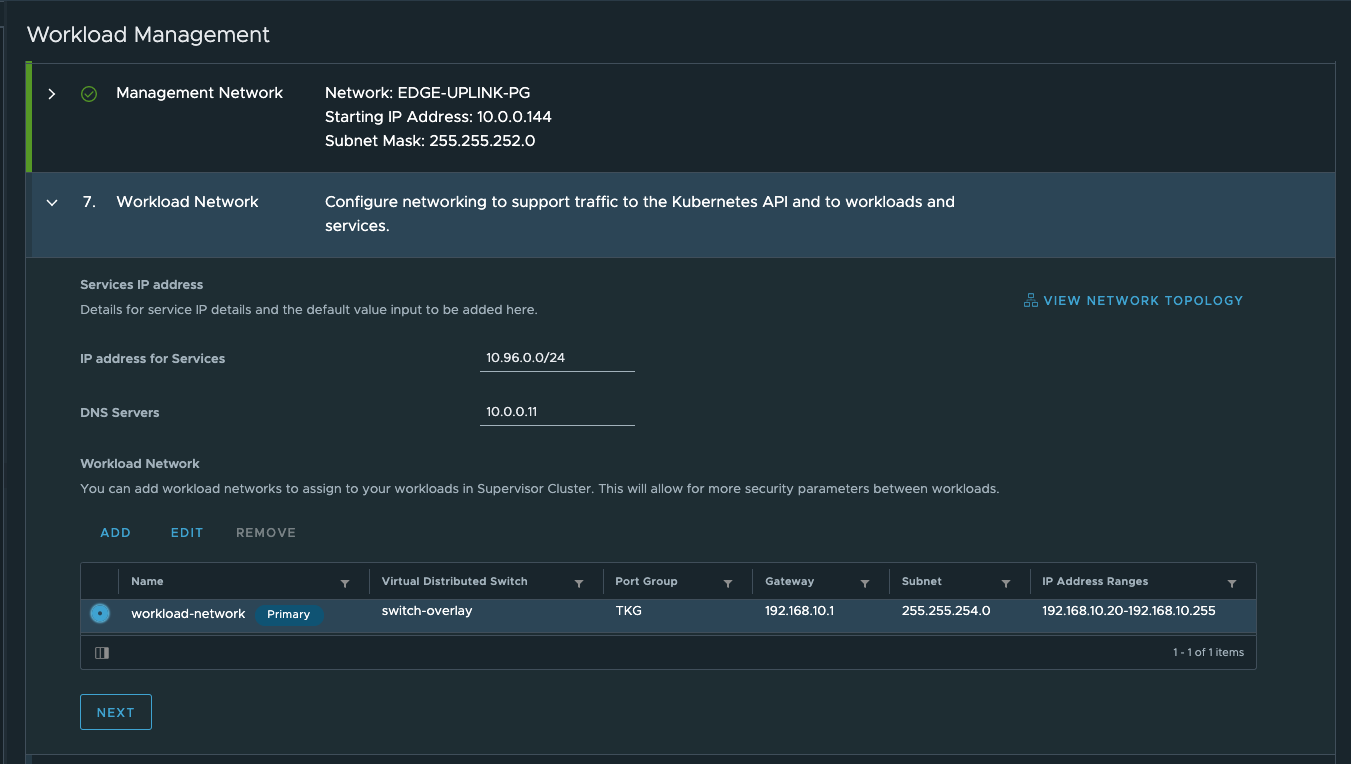Click the Primary badge on workload-network
The height and width of the screenshot is (764, 1351).
[x=289, y=614]
